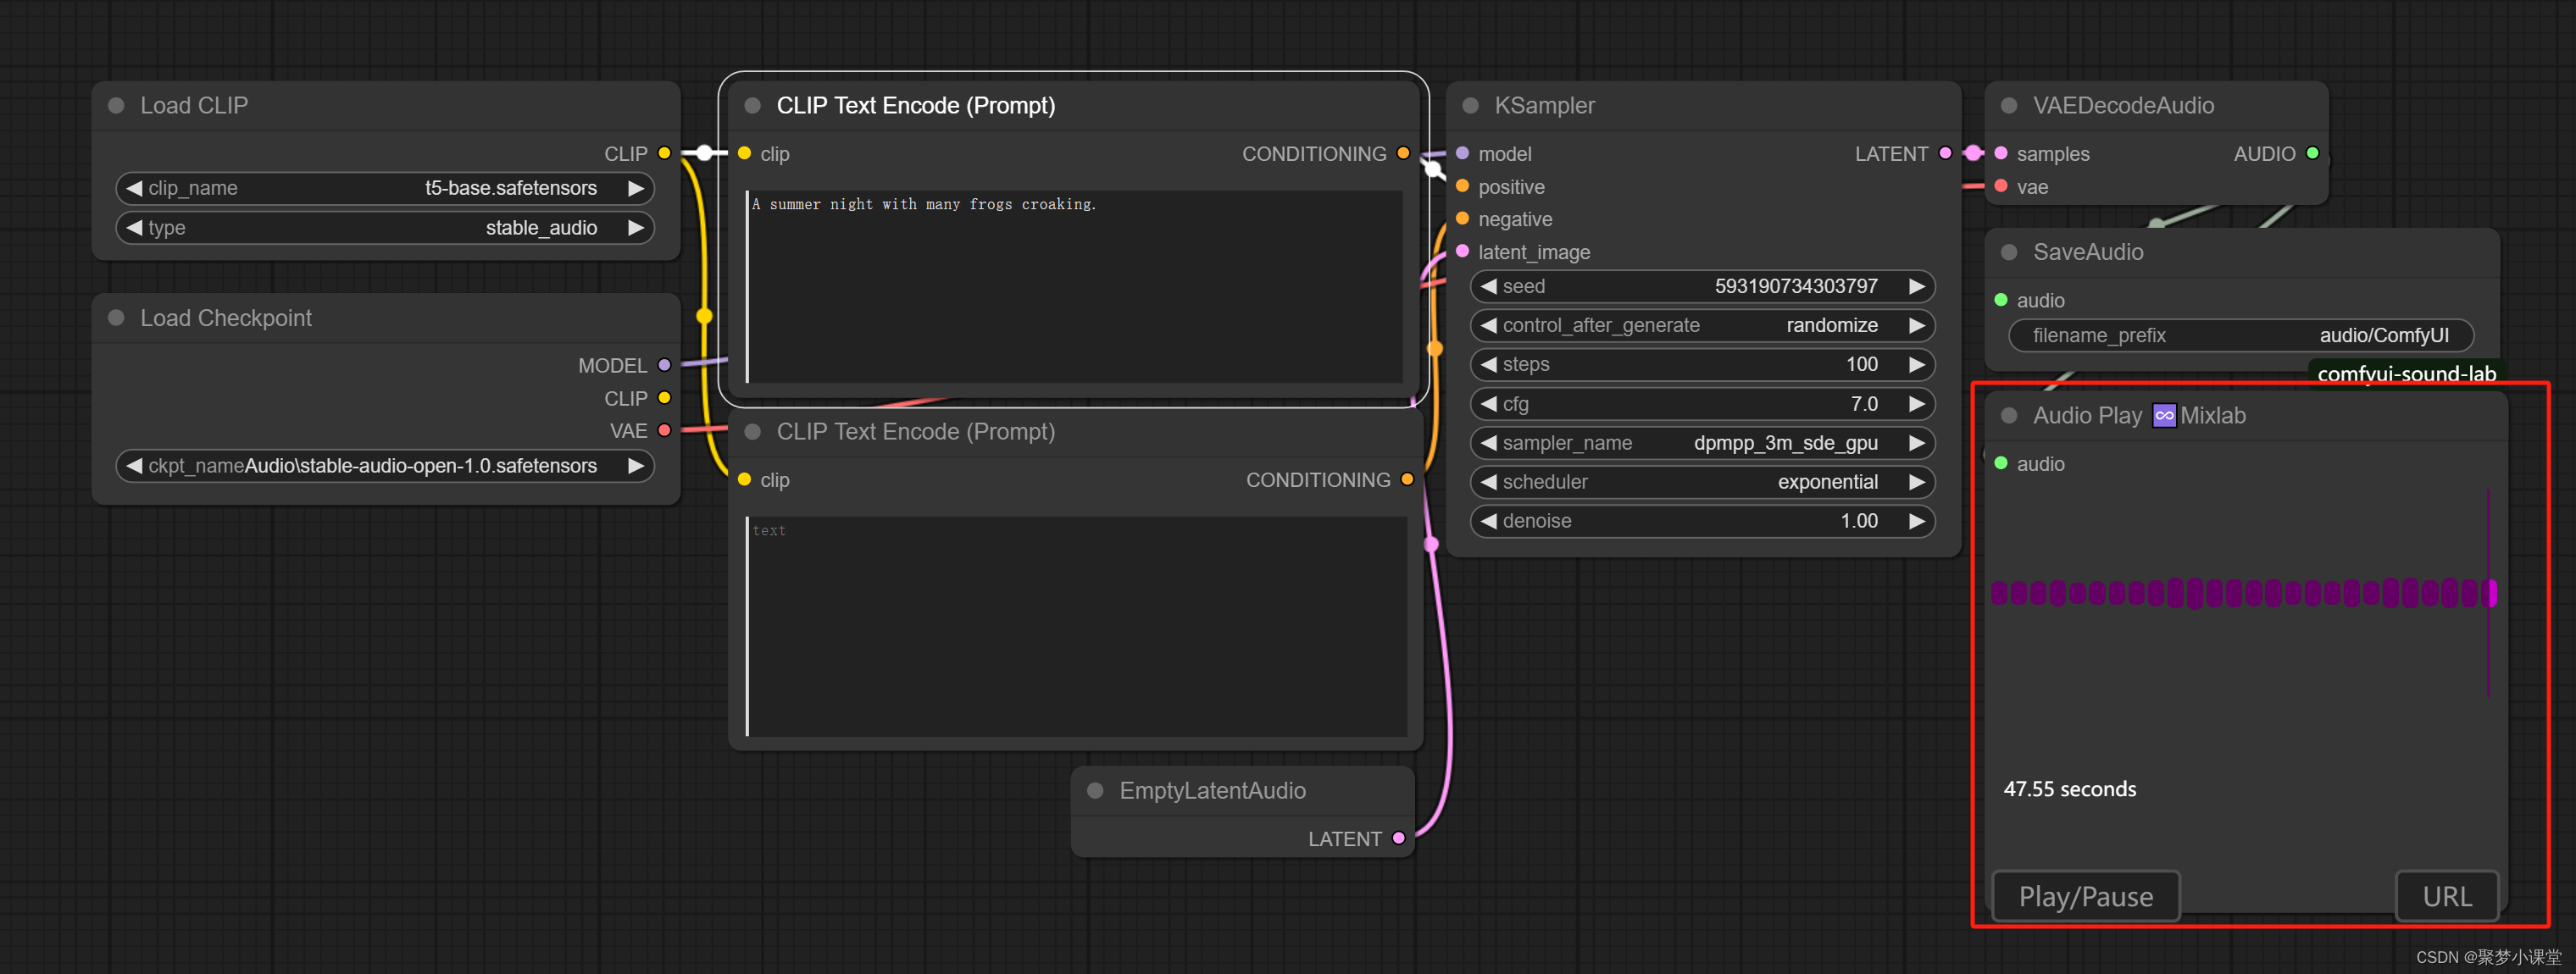This screenshot has height=974, width=2576.
Task: Click the Load Checkpoint VAE output socket
Action: 664,431
